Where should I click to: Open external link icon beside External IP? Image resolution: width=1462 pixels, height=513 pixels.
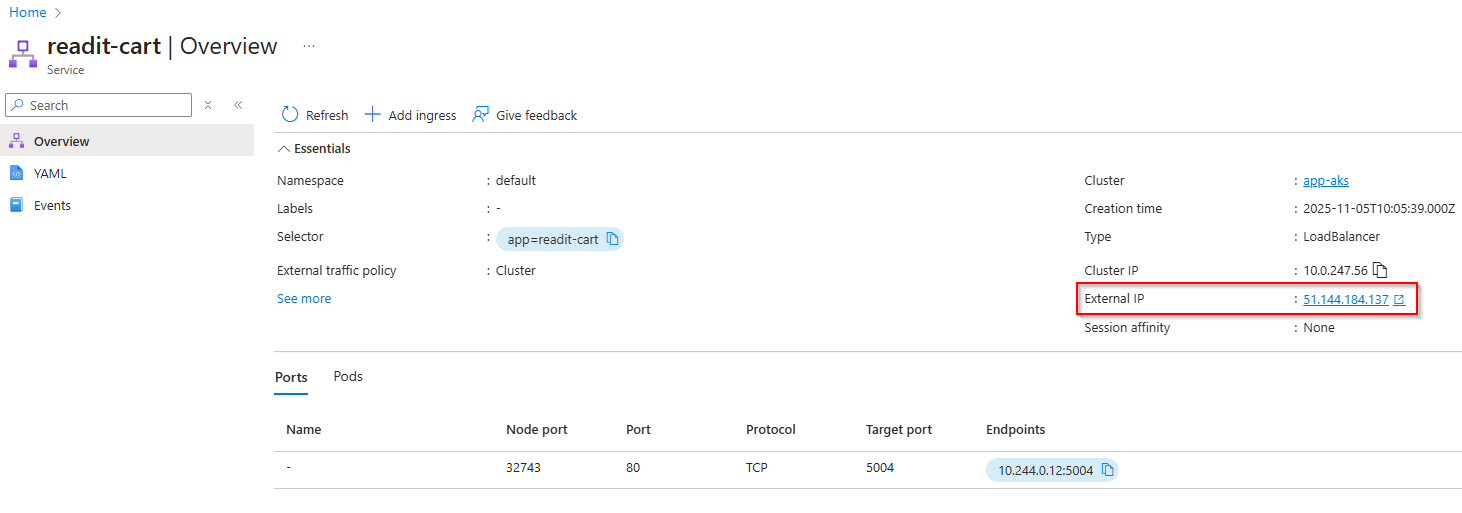tap(1399, 299)
